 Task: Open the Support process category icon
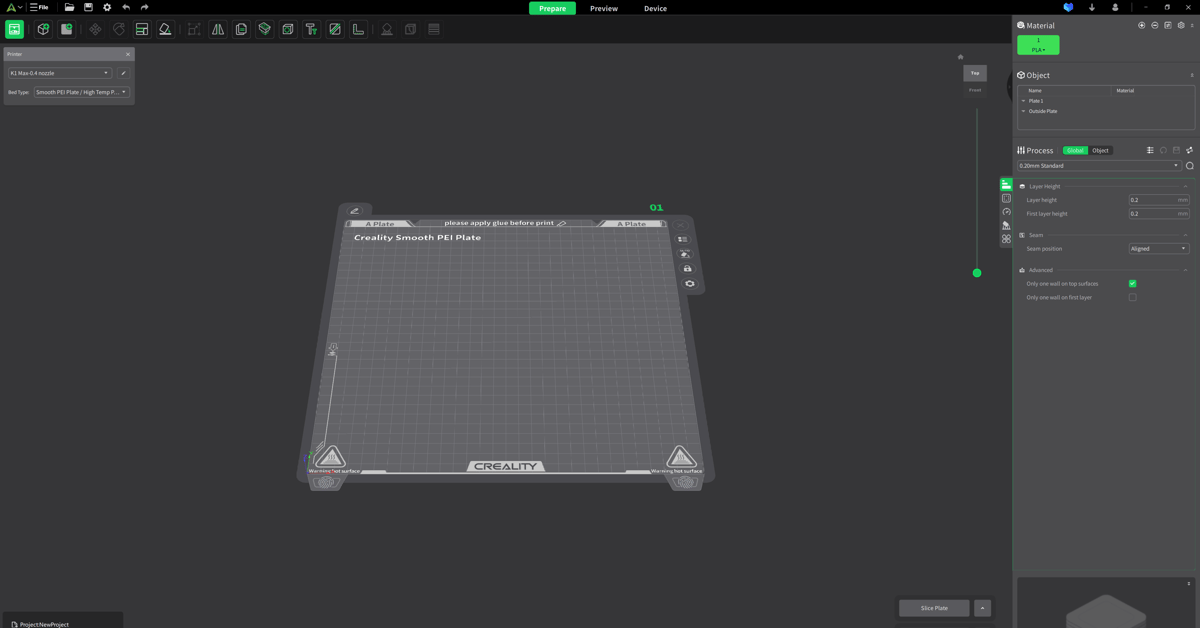tap(1006, 225)
